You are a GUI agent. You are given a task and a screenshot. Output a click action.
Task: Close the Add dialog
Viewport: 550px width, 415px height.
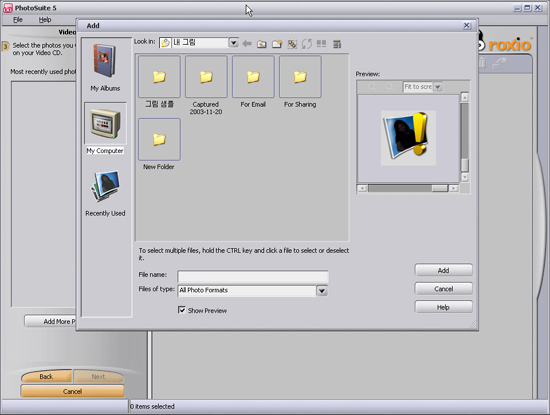pos(466,26)
